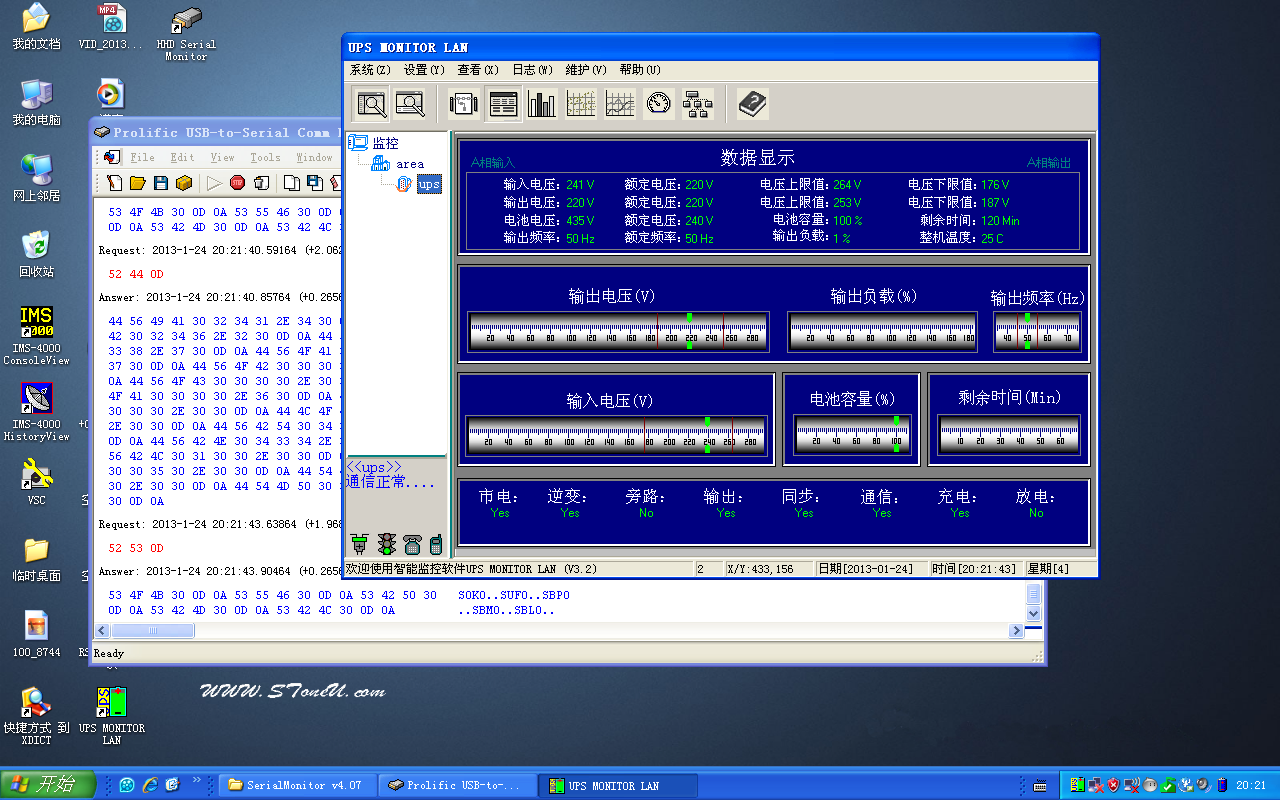Click the 监控 root tree node
The width and height of the screenshot is (1280, 800).
click(x=385, y=143)
